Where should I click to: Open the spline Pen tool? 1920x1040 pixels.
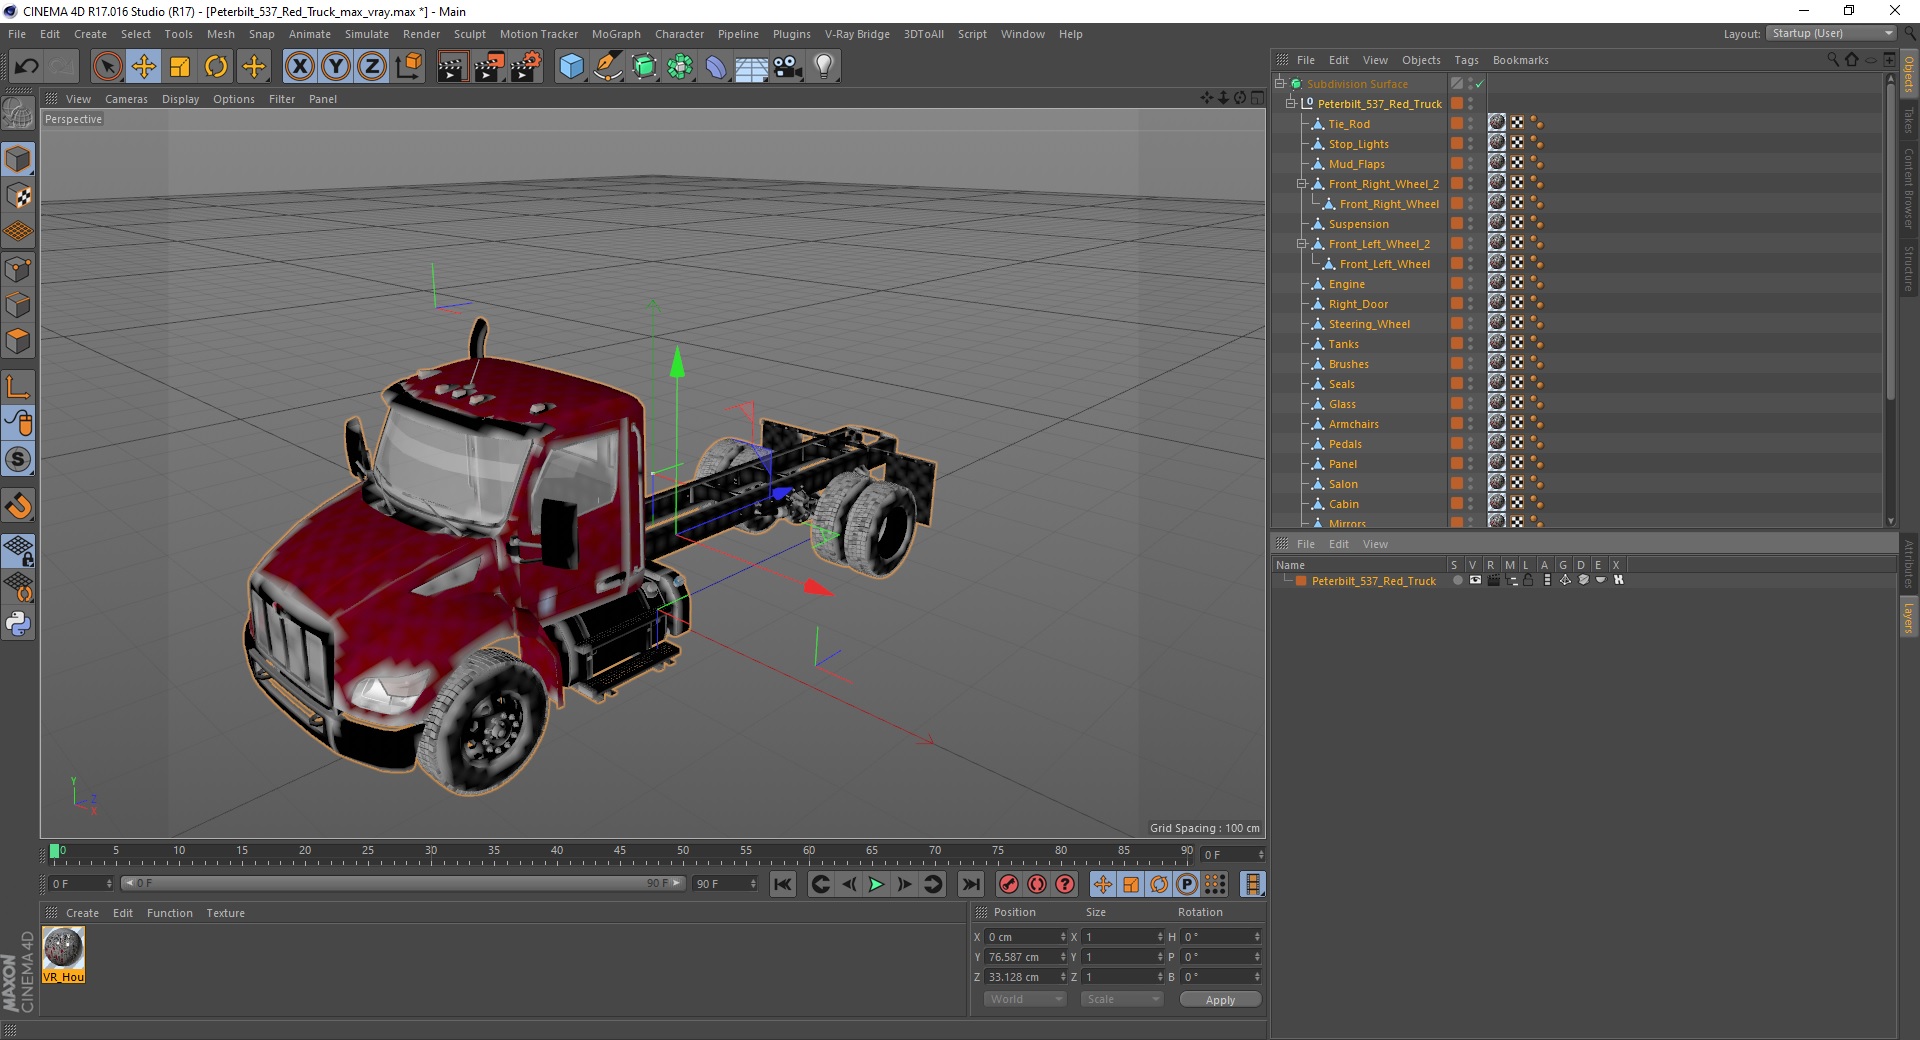point(607,67)
